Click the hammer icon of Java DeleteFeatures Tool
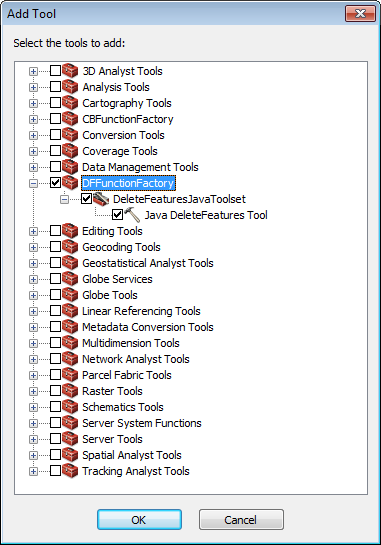This screenshot has height=545, width=381. (x=132, y=215)
